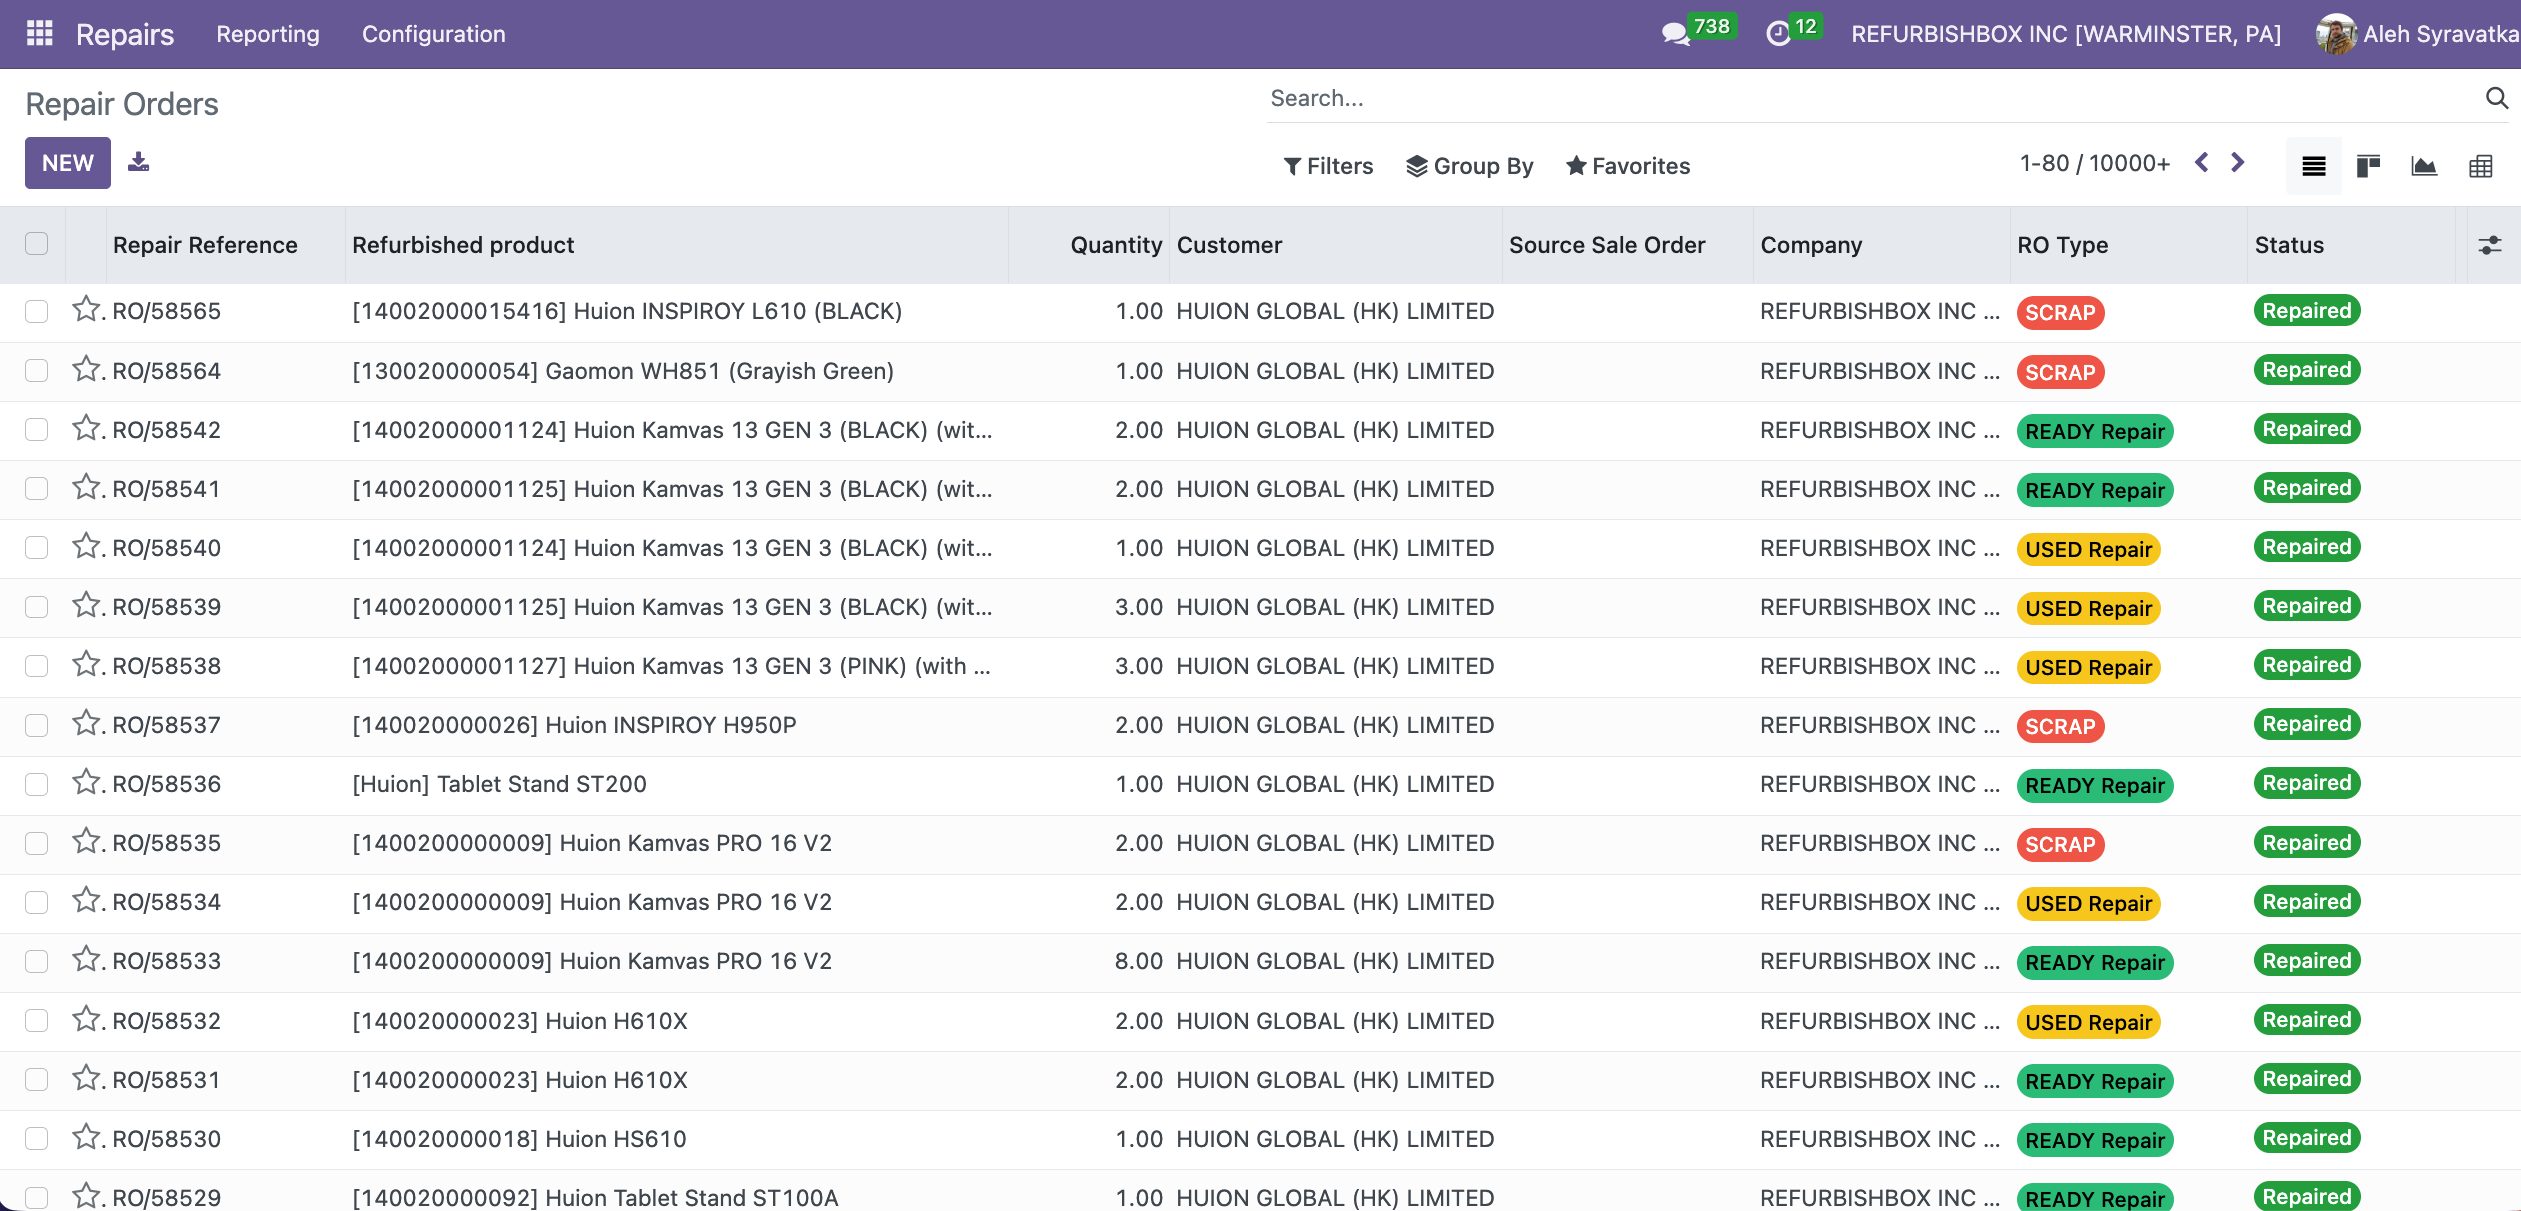Sort by Repair Reference column
The height and width of the screenshot is (1211, 2521).
tap(205, 245)
